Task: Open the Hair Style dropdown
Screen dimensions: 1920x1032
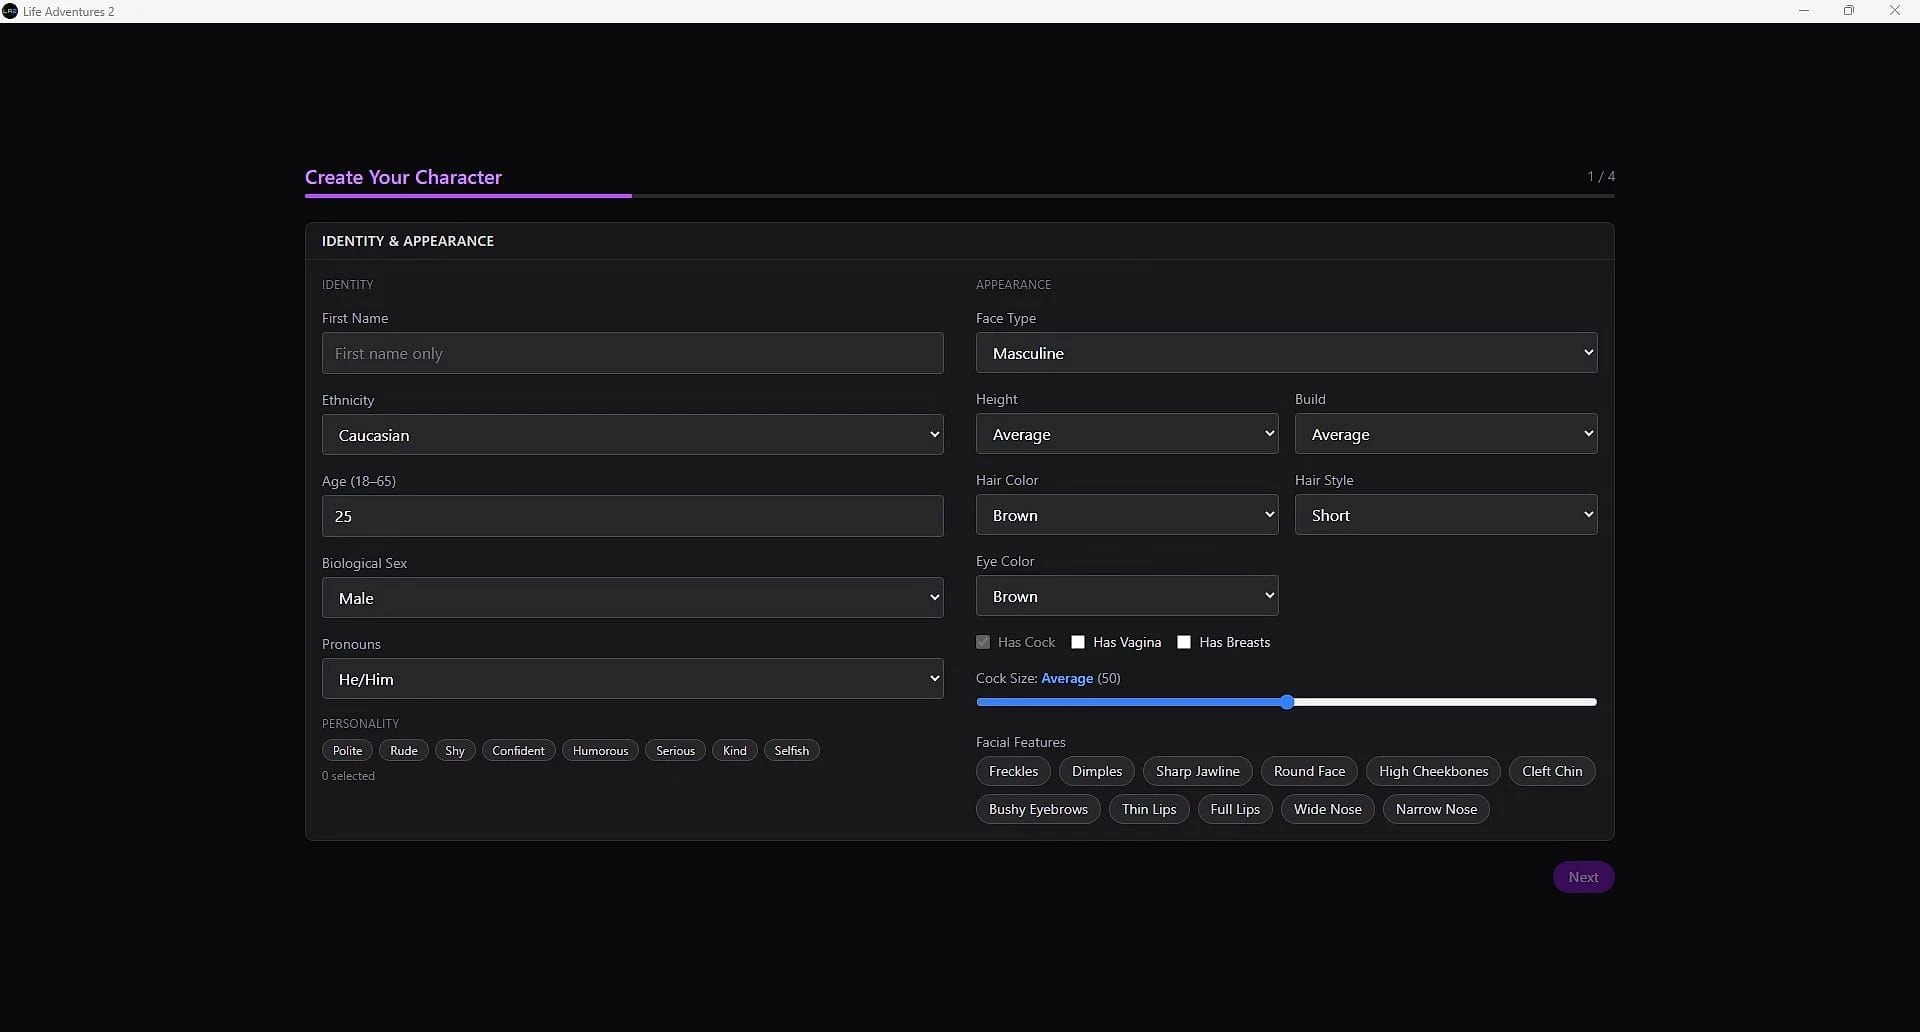Action: [1446, 515]
